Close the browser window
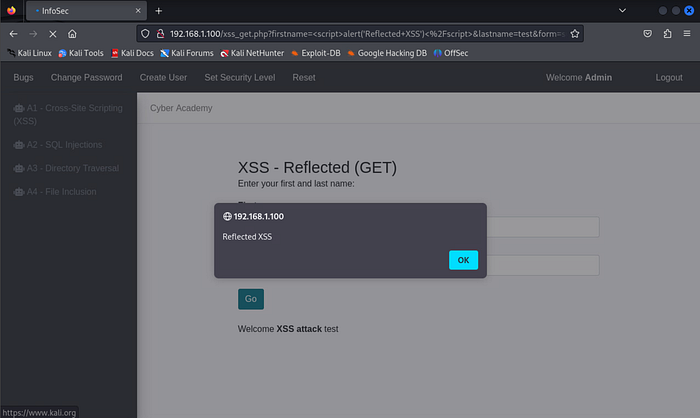The image size is (700, 418). (689, 10)
